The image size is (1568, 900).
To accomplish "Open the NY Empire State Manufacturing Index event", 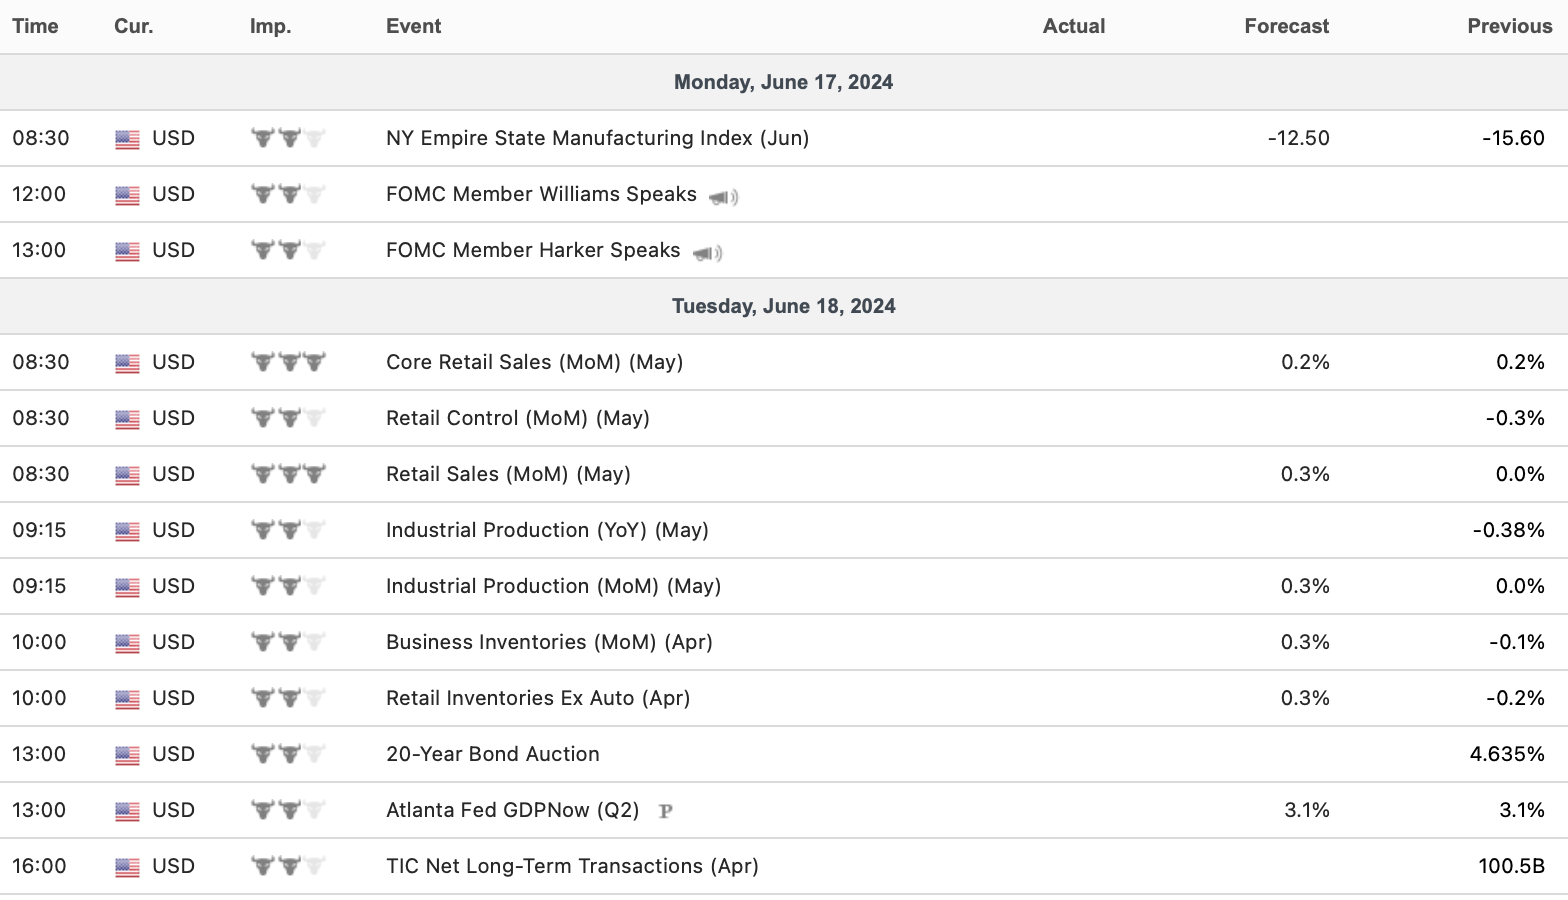I will pyautogui.click(x=597, y=138).
